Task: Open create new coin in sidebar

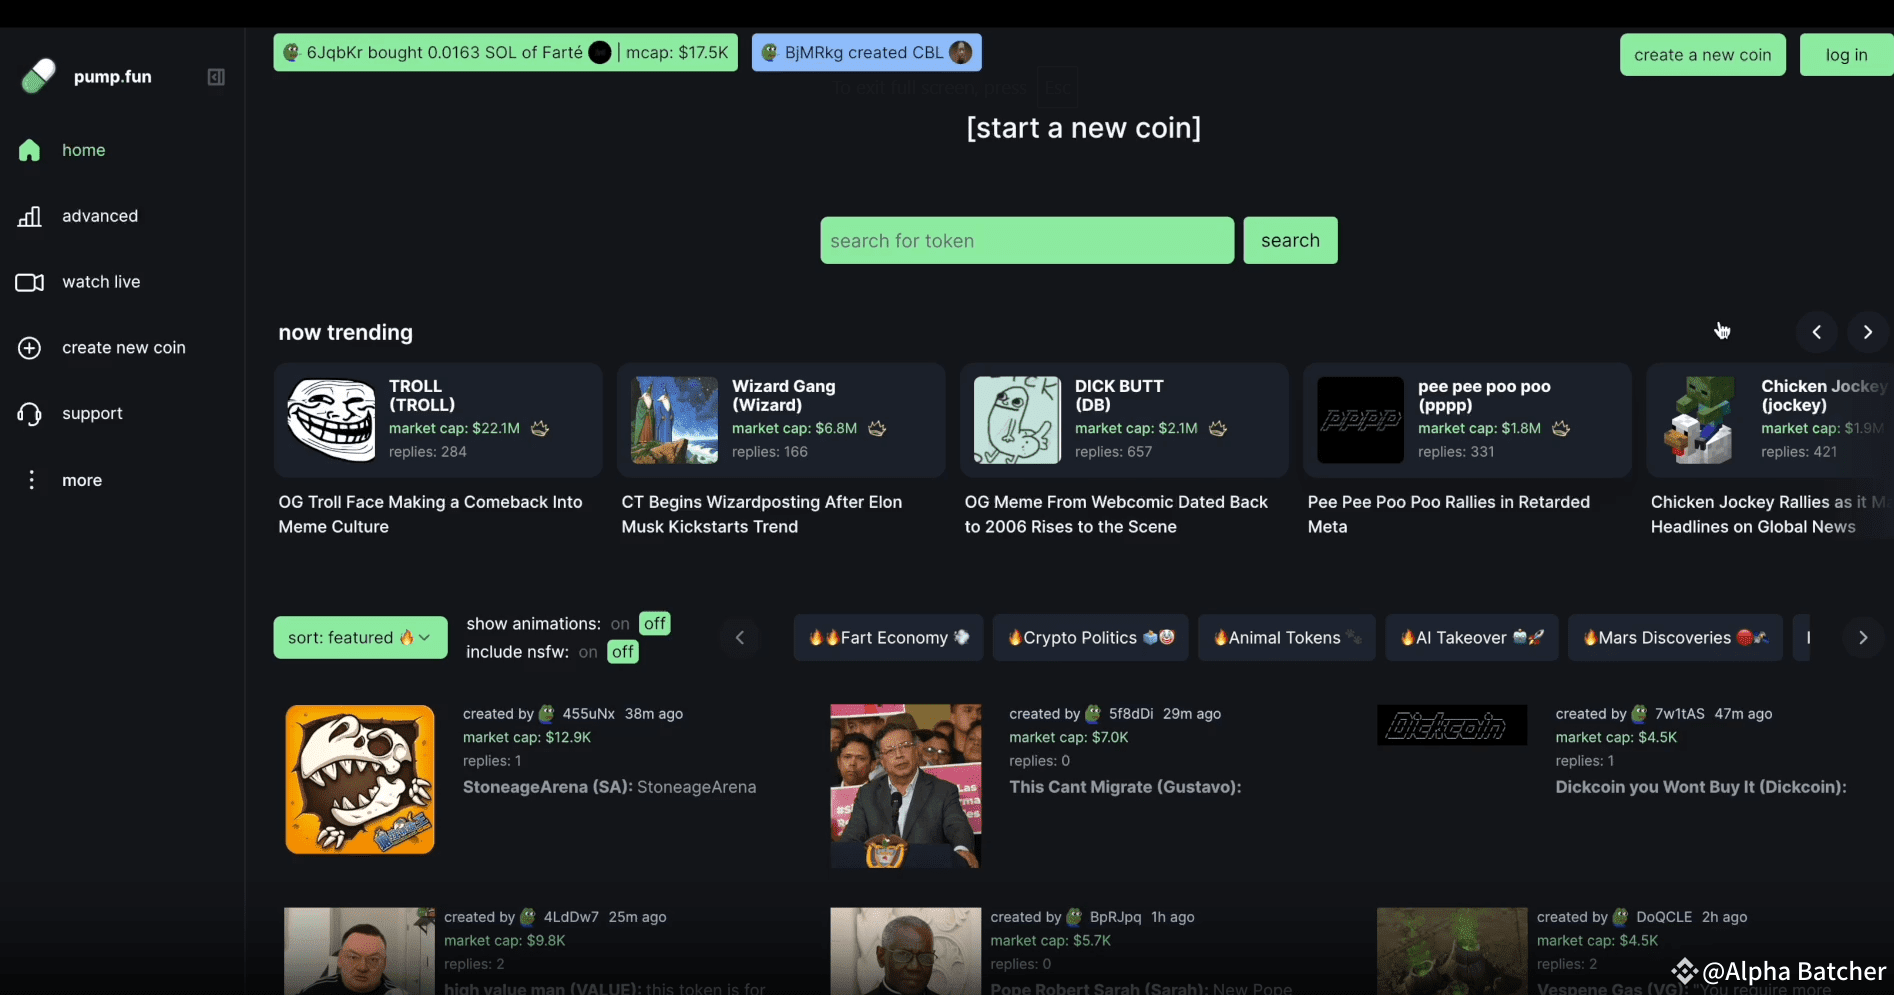Action: (x=124, y=348)
